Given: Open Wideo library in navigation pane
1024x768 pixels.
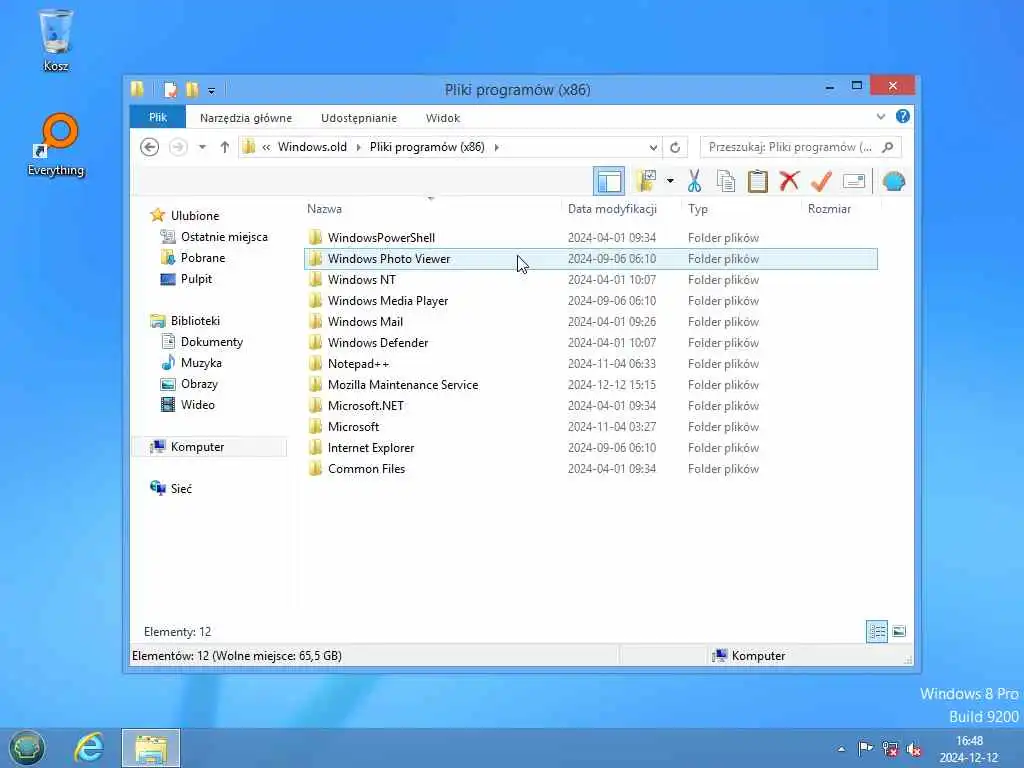Looking at the screenshot, I should tap(187, 404).
